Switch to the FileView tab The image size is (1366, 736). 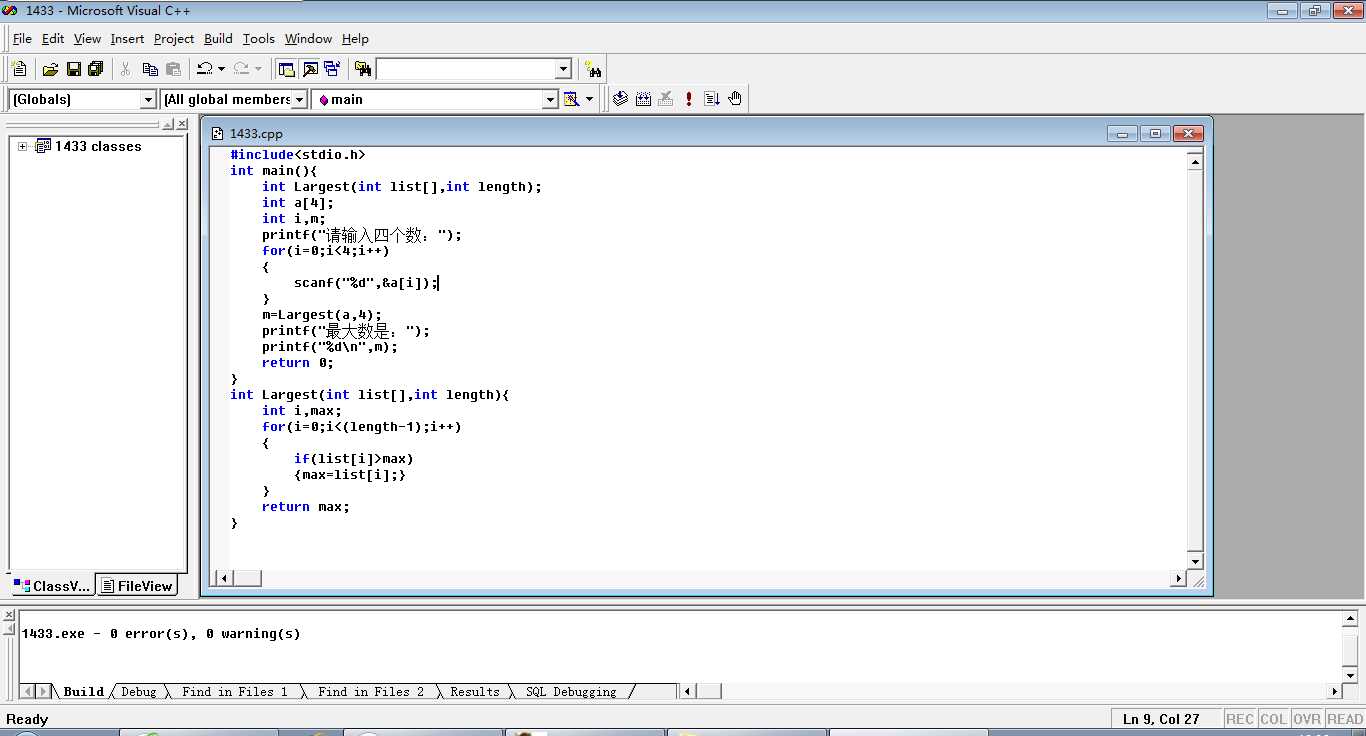136,586
